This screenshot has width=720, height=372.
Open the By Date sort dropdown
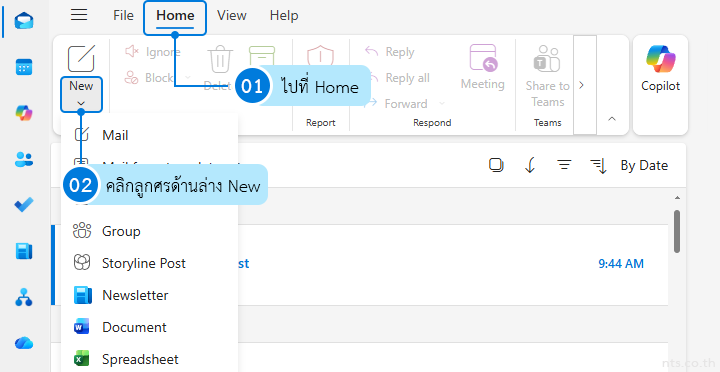tap(644, 165)
